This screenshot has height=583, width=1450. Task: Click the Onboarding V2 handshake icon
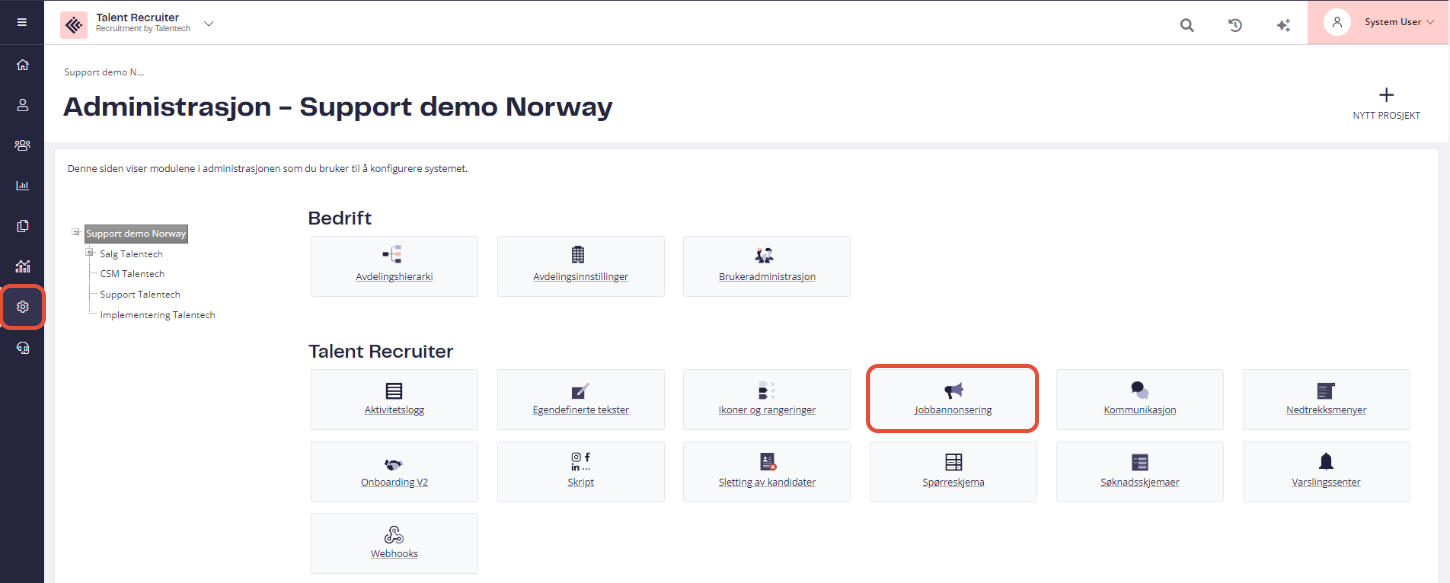click(x=394, y=464)
